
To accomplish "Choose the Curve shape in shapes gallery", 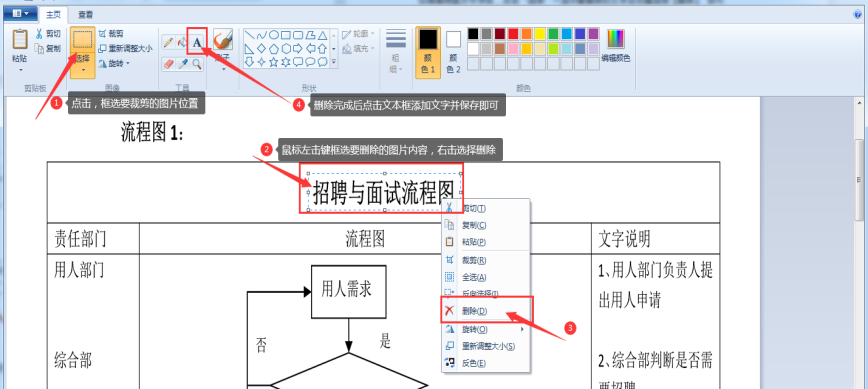I will click(262, 35).
